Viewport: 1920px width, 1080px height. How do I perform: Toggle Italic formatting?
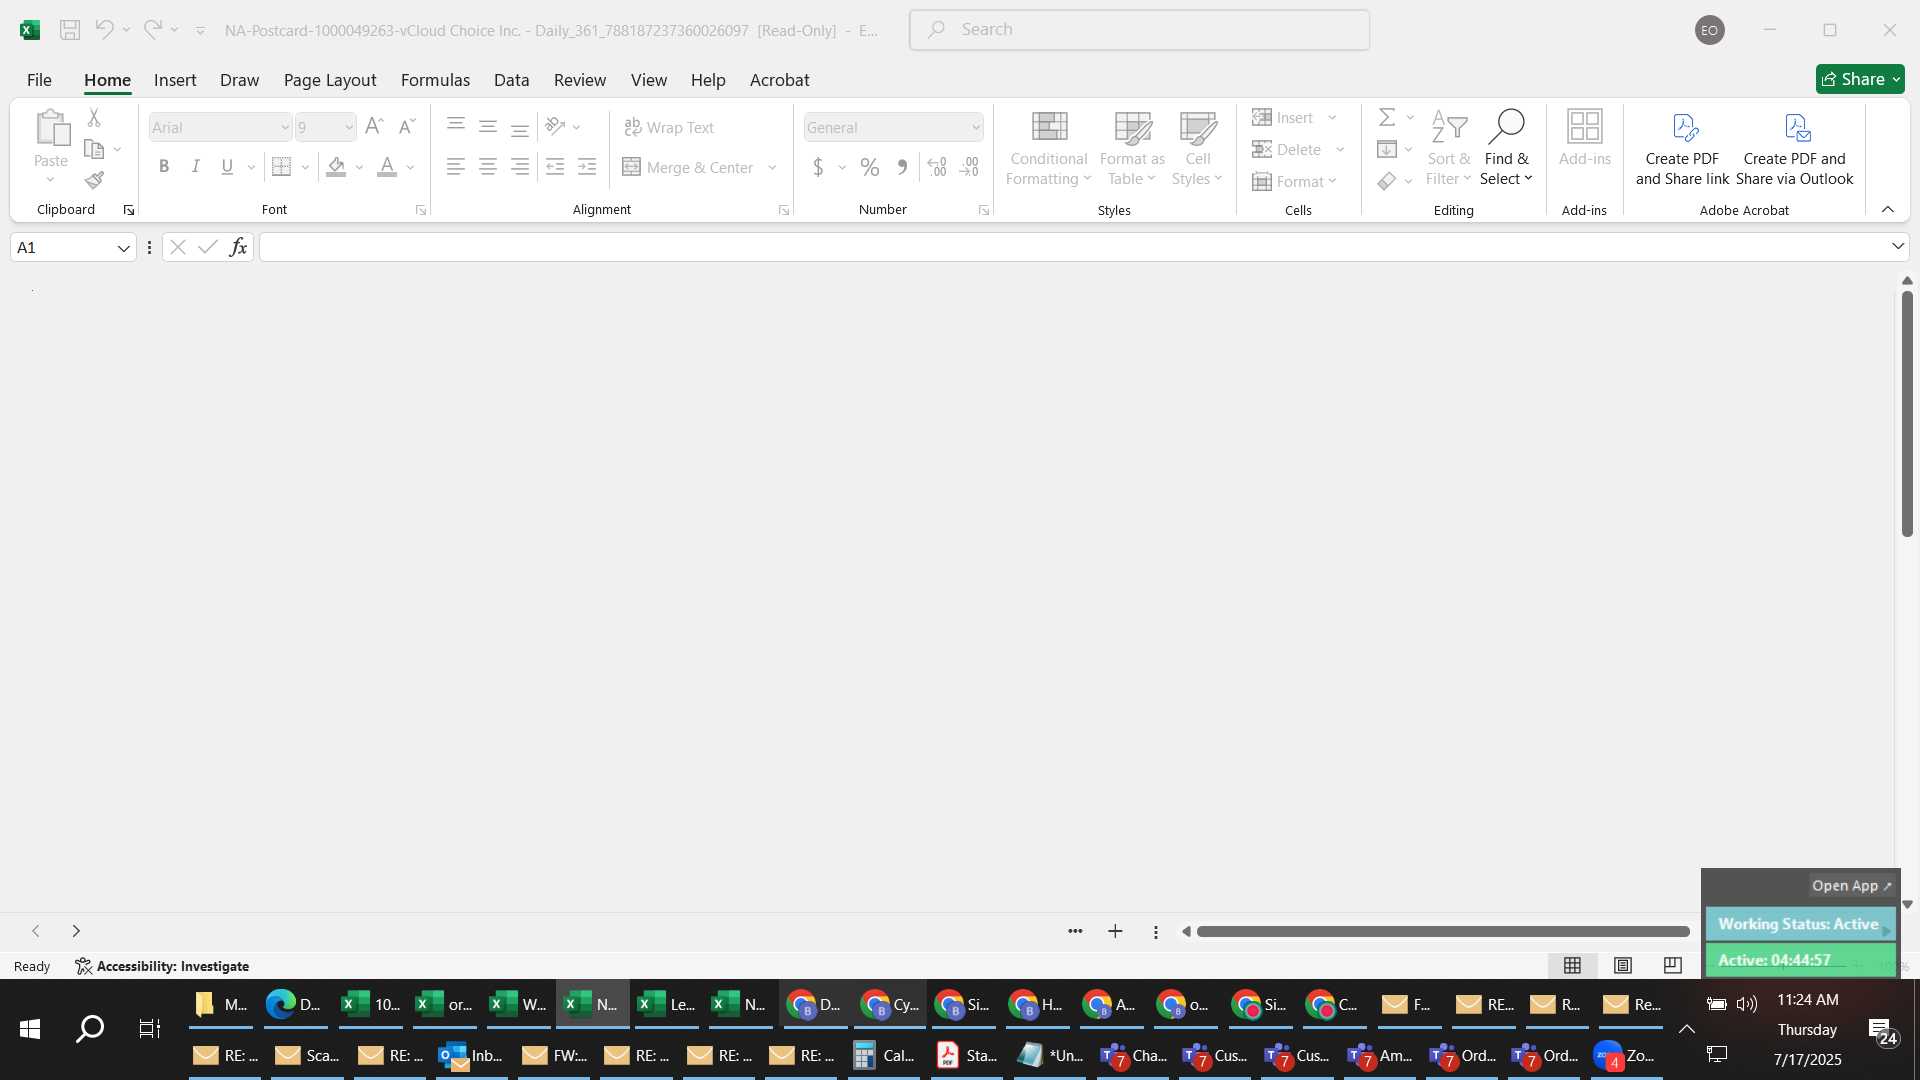[x=196, y=167]
